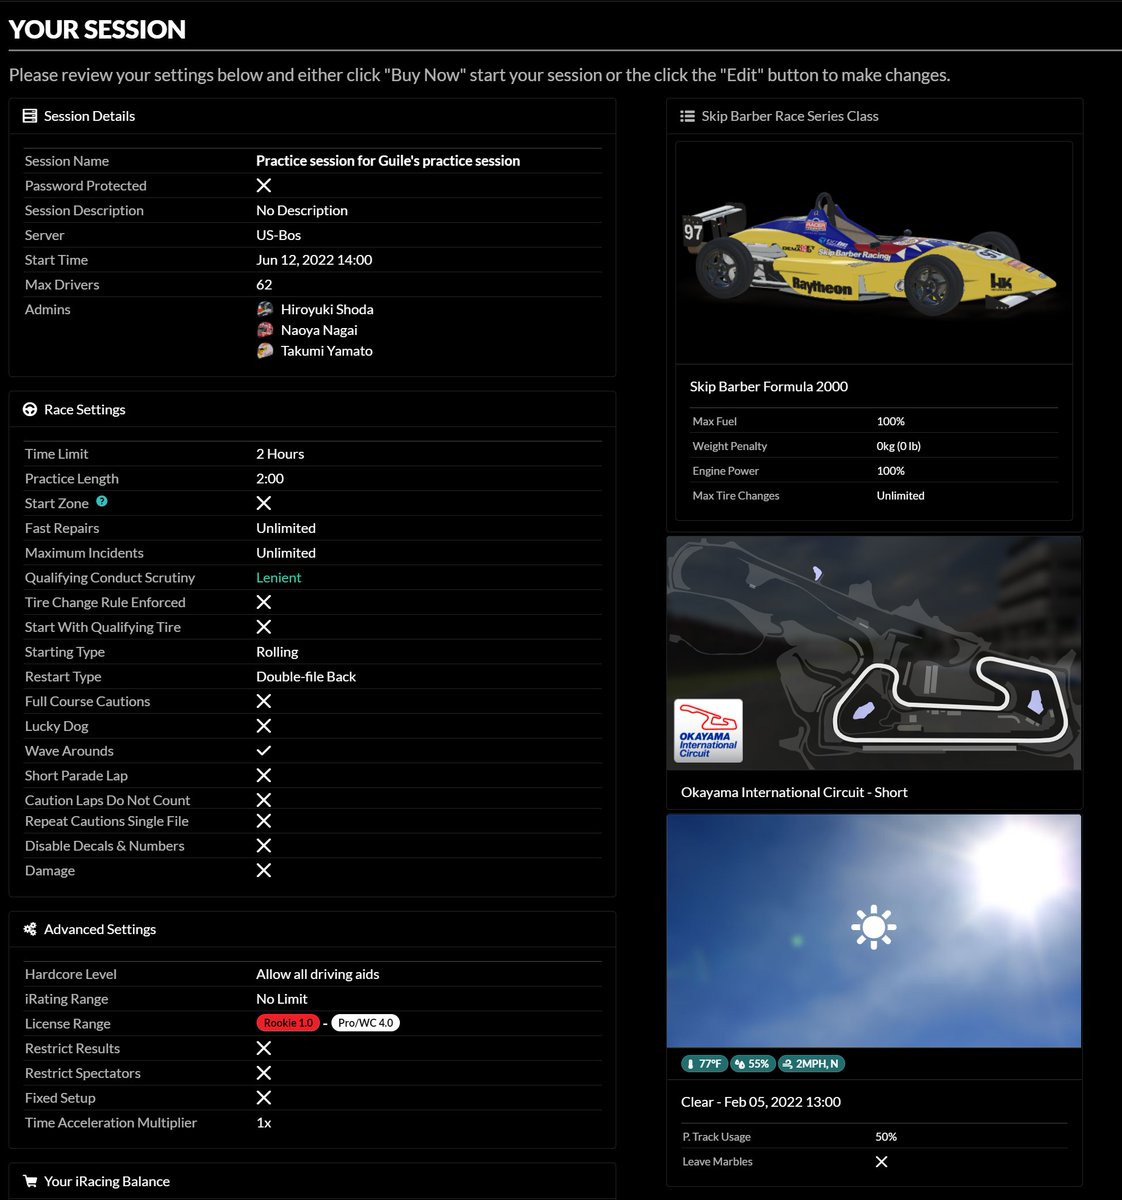The image size is (1122, 1200).
Task: Click the Disable Decals & Numbers X mark
Action: coord(264,846)
